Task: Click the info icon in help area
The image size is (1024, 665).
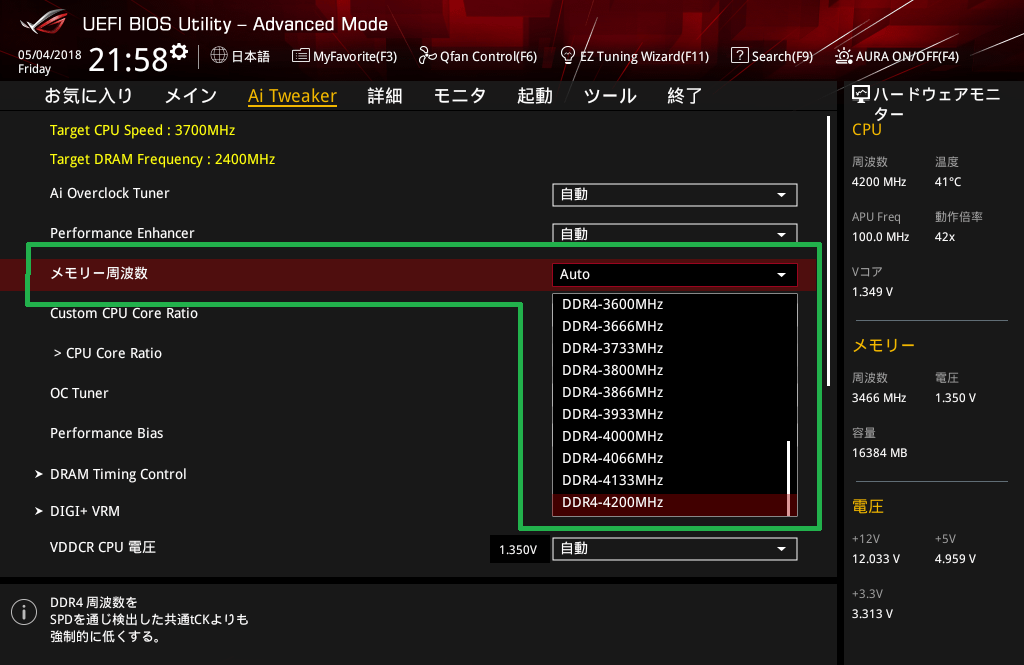Action: click(24, 612)
